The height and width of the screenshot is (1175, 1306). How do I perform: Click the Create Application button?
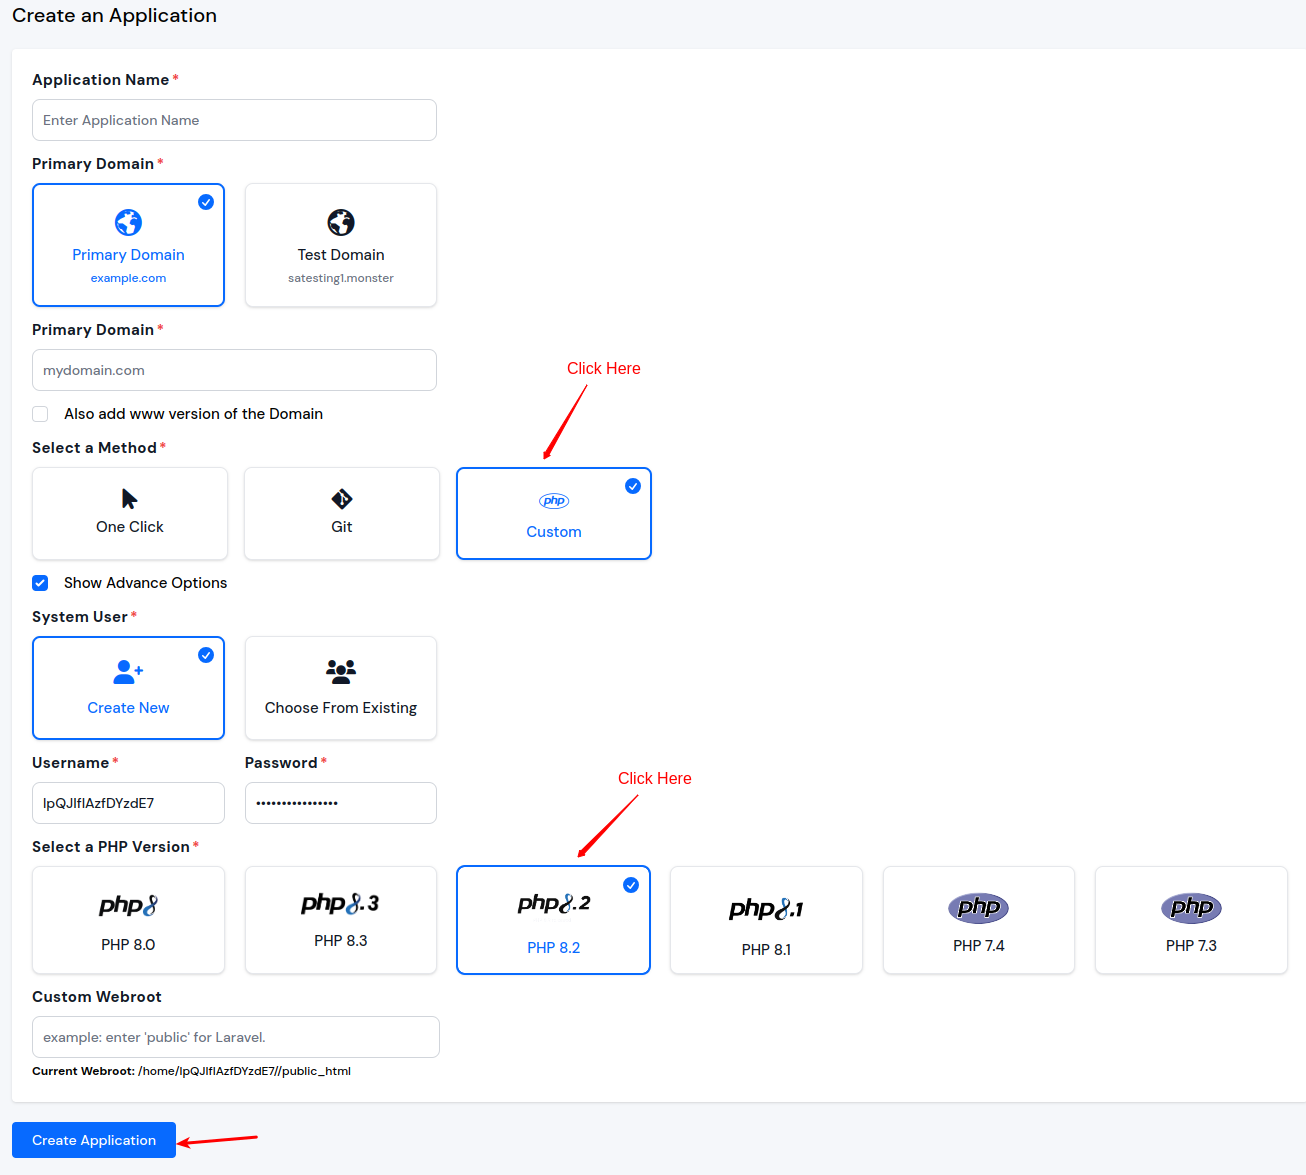pyautogui.click(x=94, y=1140)
